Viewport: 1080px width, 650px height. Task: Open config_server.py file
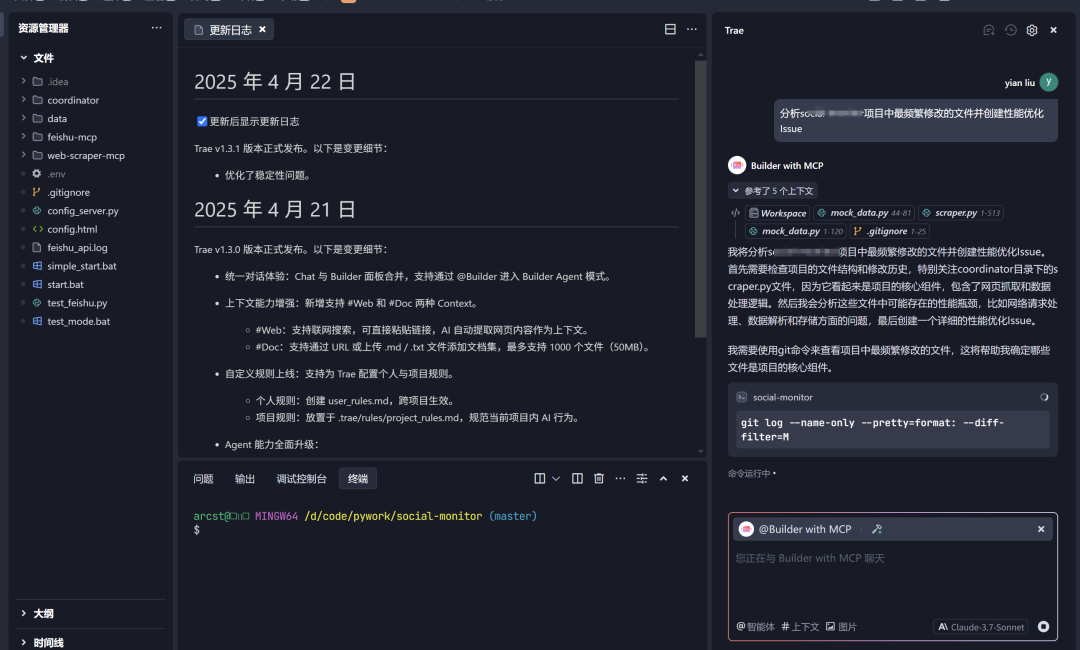pos(83,211)
